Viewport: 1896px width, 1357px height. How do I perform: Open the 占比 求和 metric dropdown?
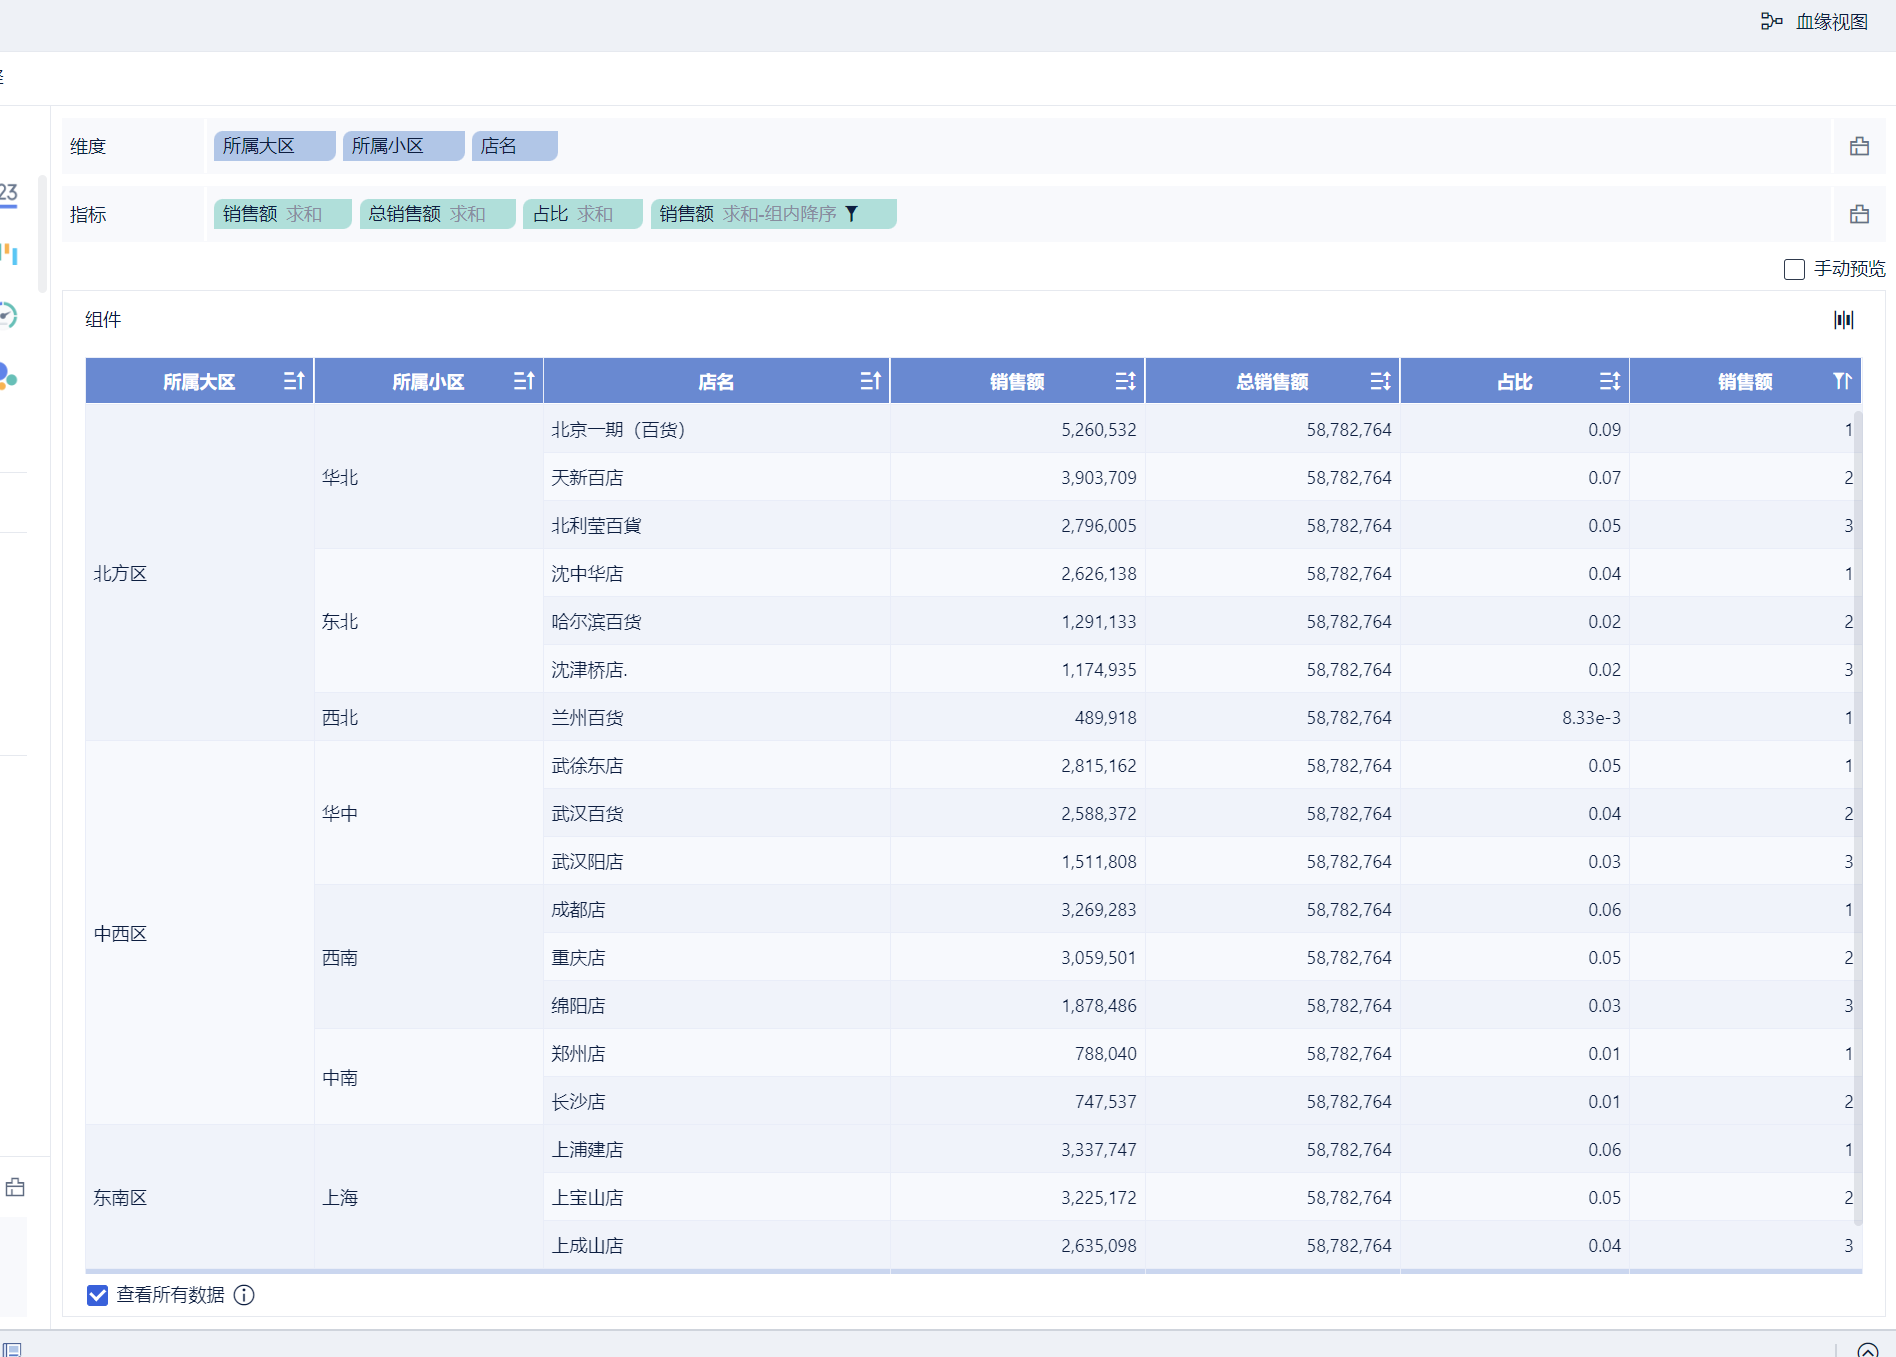click(583, 214)
